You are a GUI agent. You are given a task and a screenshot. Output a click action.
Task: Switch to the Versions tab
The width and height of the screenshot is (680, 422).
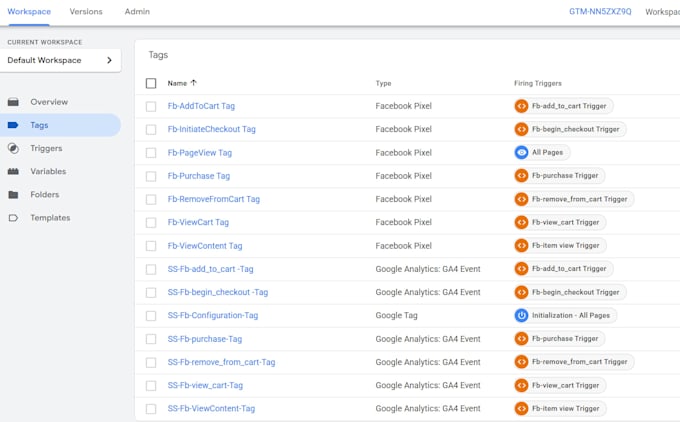(x=86, y=12)
